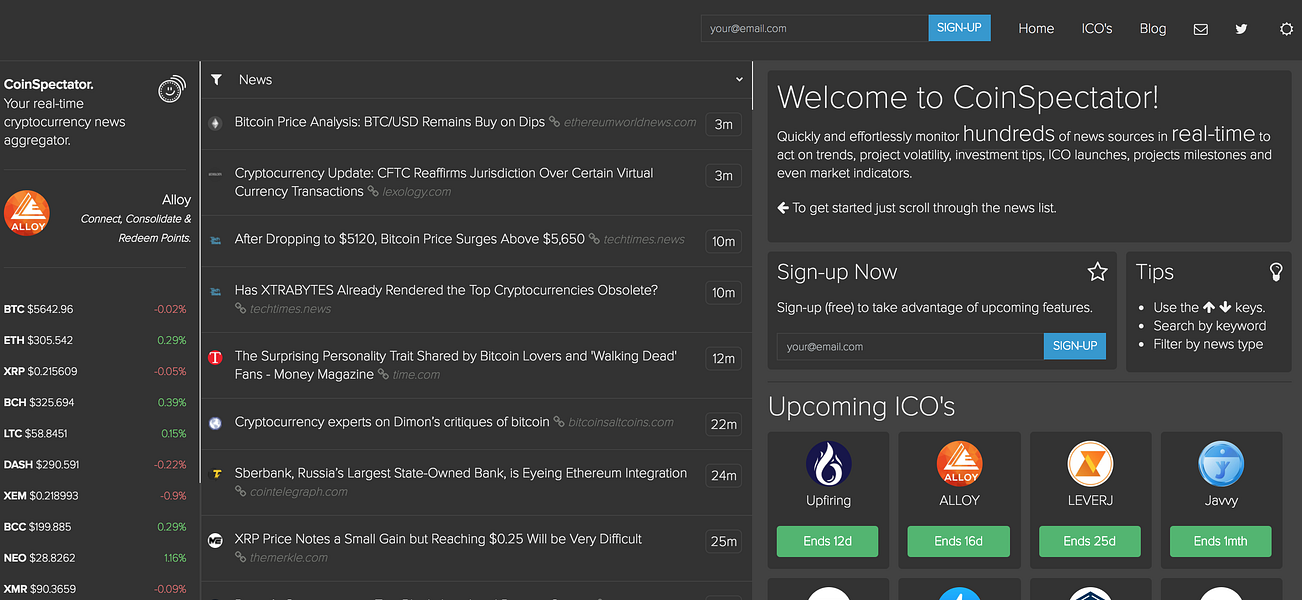Select XRP $0.215609 ticker row
This screenshot has width=1302, height=600.
tap(95, 371)
